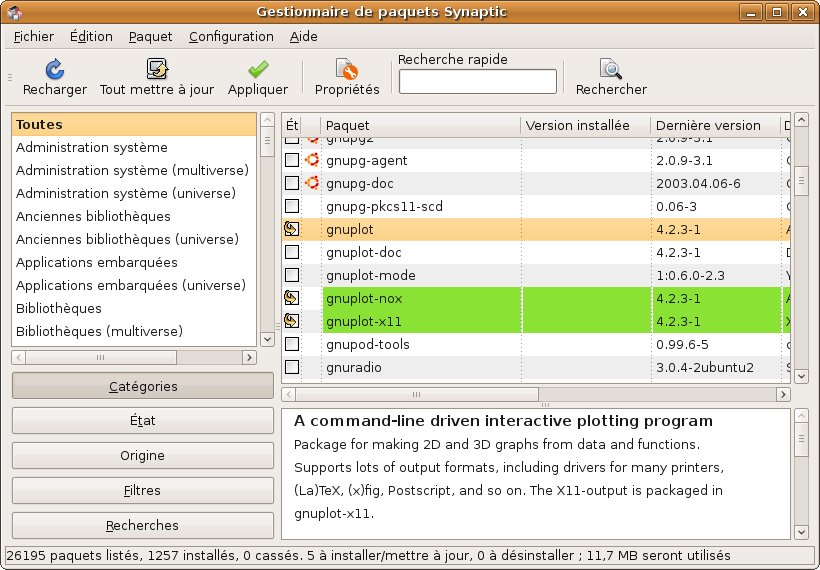Click package list scroll-down arrow
Screen dimensions: 820x570
801,376
